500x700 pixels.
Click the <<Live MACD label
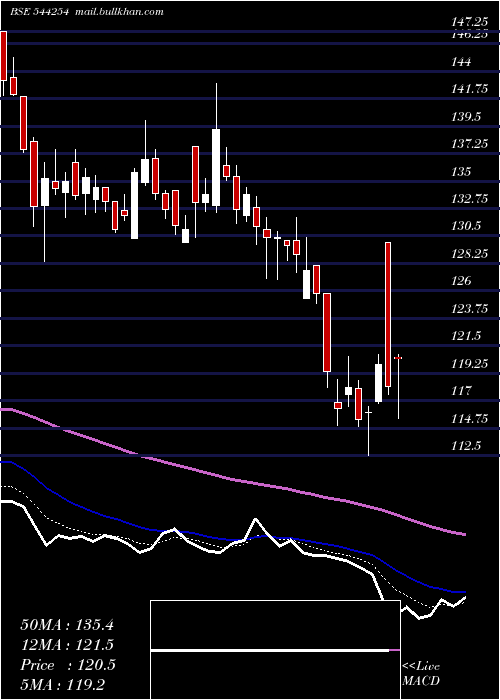pyautogui.click(x=421, y=673)
